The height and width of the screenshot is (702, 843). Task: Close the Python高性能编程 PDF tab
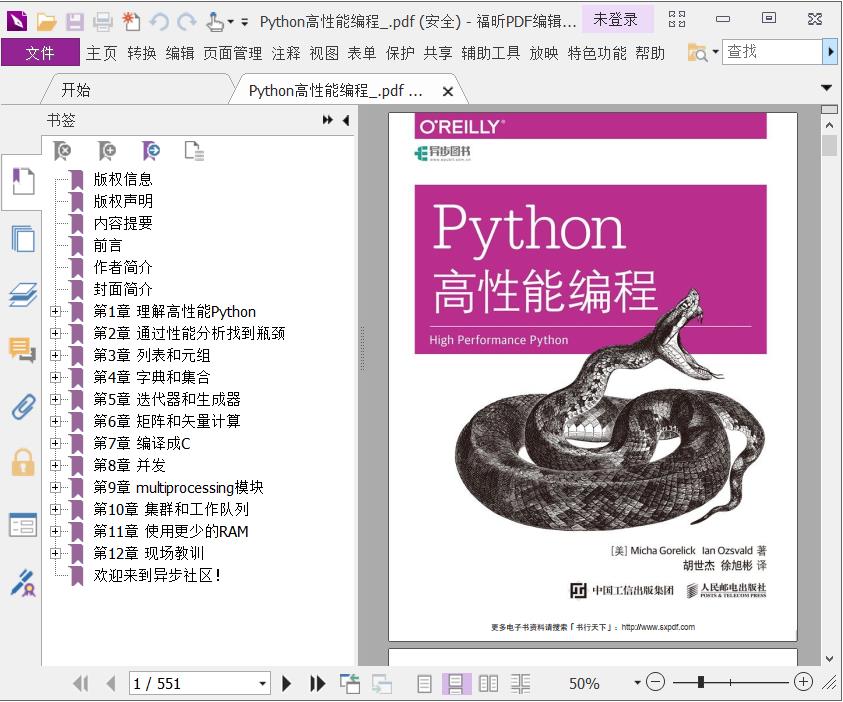(x=447, y=92)
